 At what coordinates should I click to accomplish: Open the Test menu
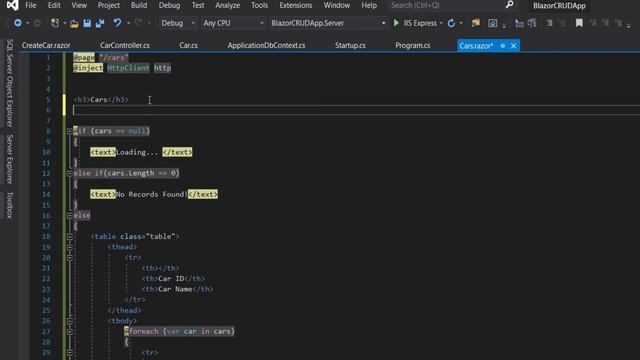pos(198,5)
